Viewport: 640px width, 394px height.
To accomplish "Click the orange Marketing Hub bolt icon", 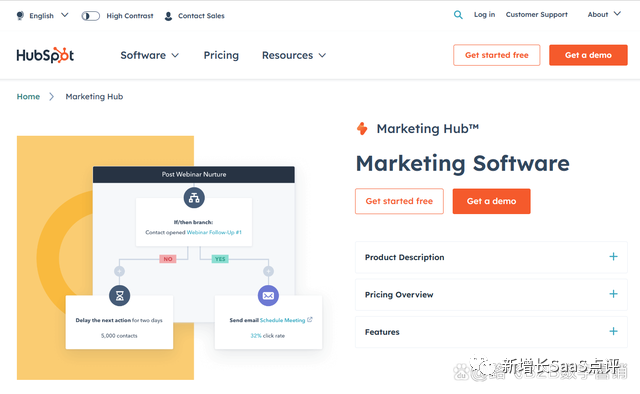I will point(362,129).
